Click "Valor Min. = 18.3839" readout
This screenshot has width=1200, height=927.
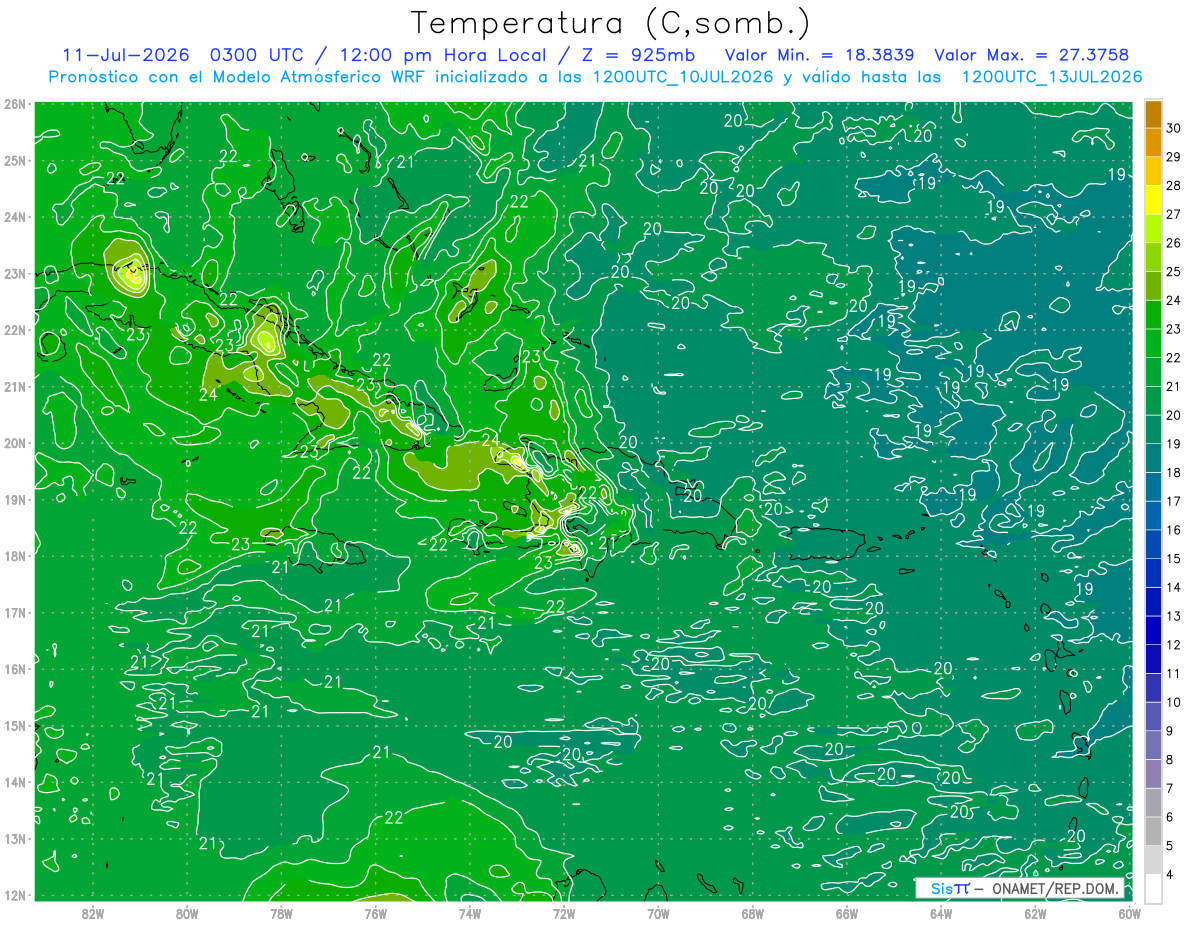[819, 55]
